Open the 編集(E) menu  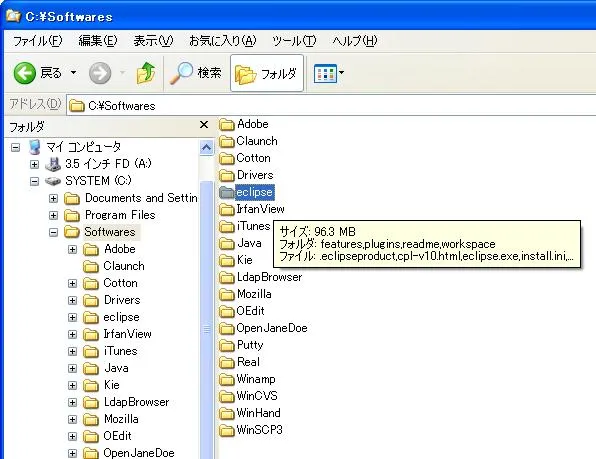98,41
